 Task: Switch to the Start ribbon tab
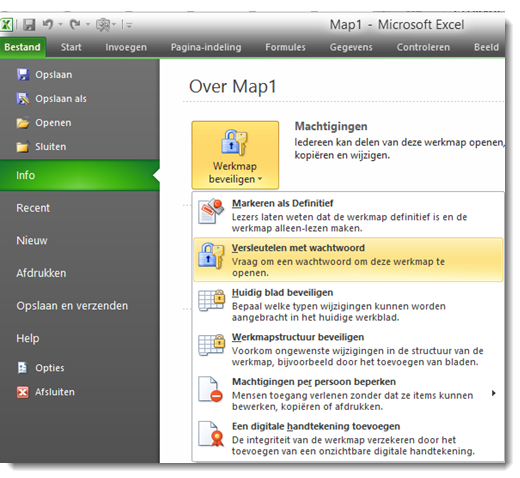coord(71,47)
